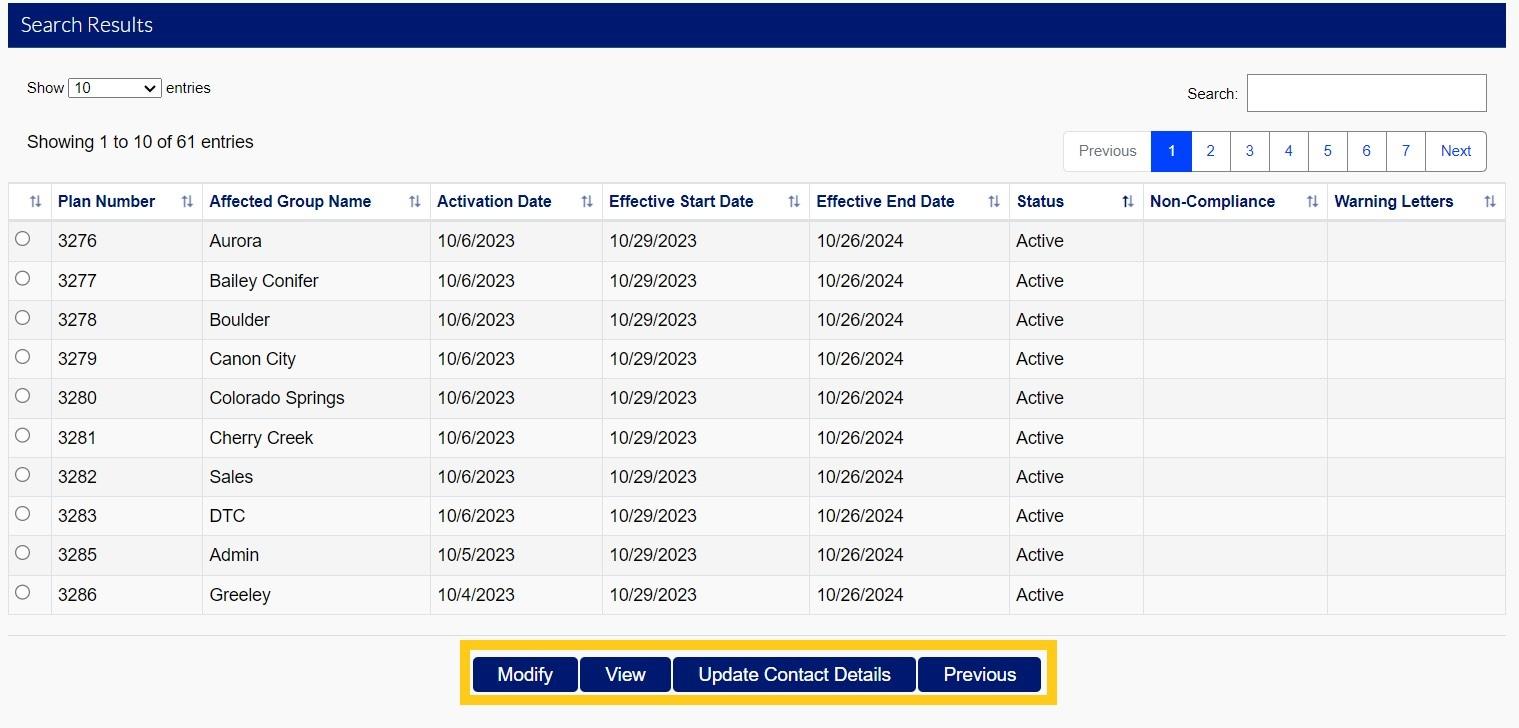The width and height of the screenshot is (1519, 728).
Task: Sort by Plan Number column arrows
Action: [187, 202]
